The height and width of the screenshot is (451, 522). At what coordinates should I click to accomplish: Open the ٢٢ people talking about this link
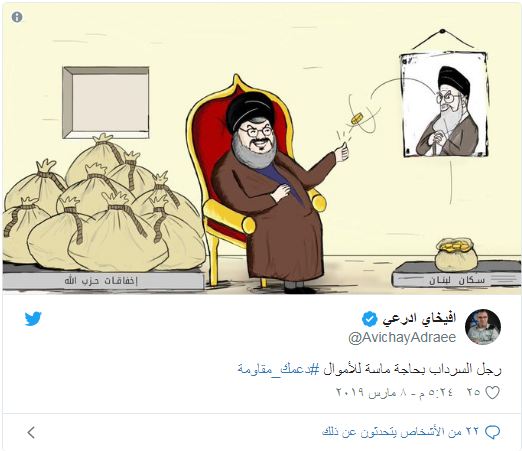pos(400,432)
